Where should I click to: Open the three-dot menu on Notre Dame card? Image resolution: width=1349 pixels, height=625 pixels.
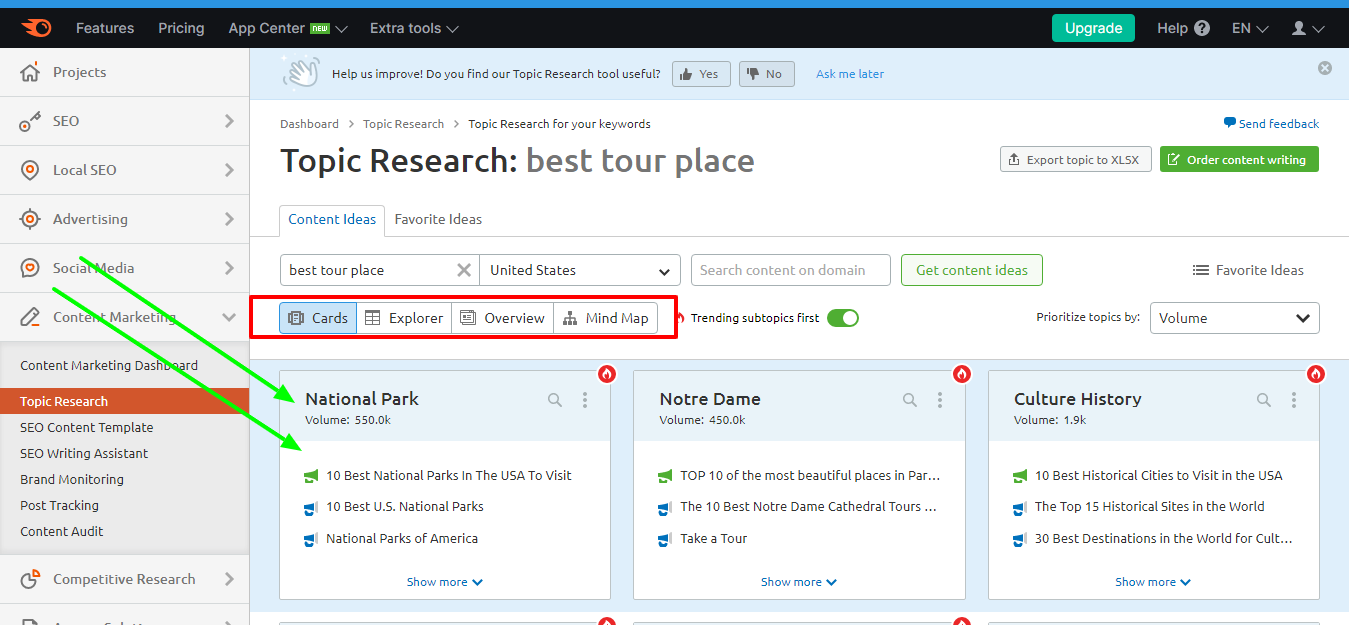click(x=940, y=400)
